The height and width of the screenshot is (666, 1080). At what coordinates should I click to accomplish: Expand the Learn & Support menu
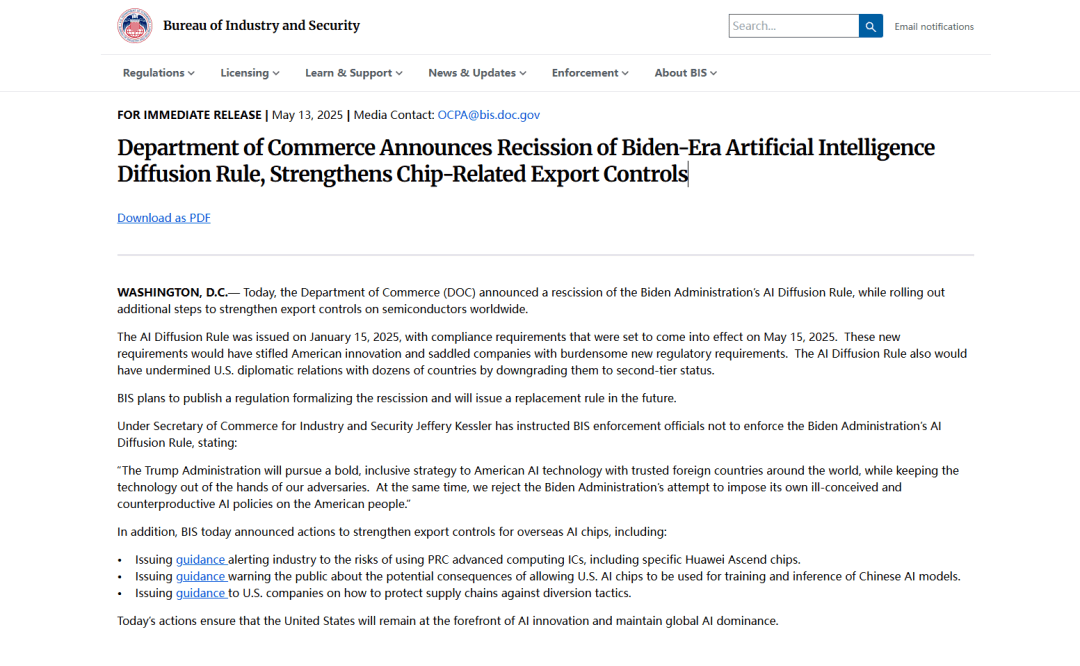[353, 73]
